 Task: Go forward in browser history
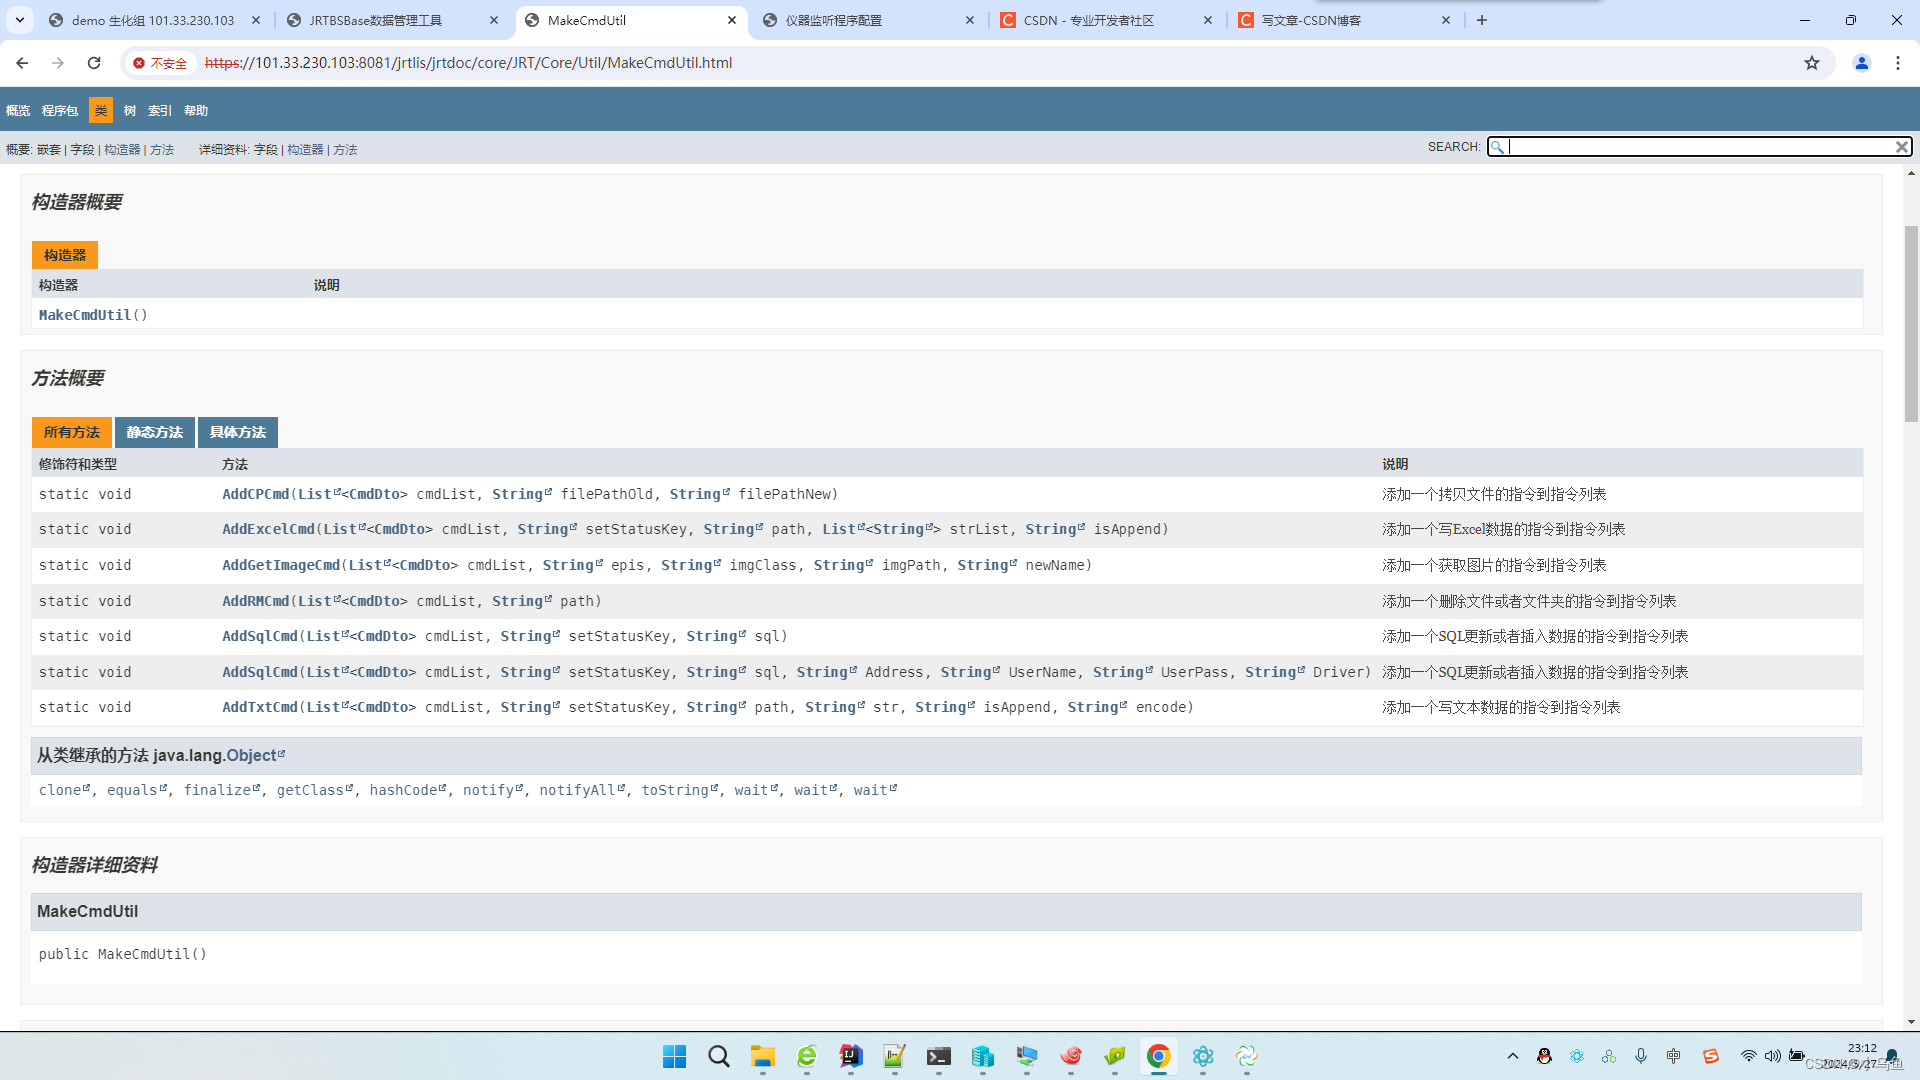coord(58,63)
